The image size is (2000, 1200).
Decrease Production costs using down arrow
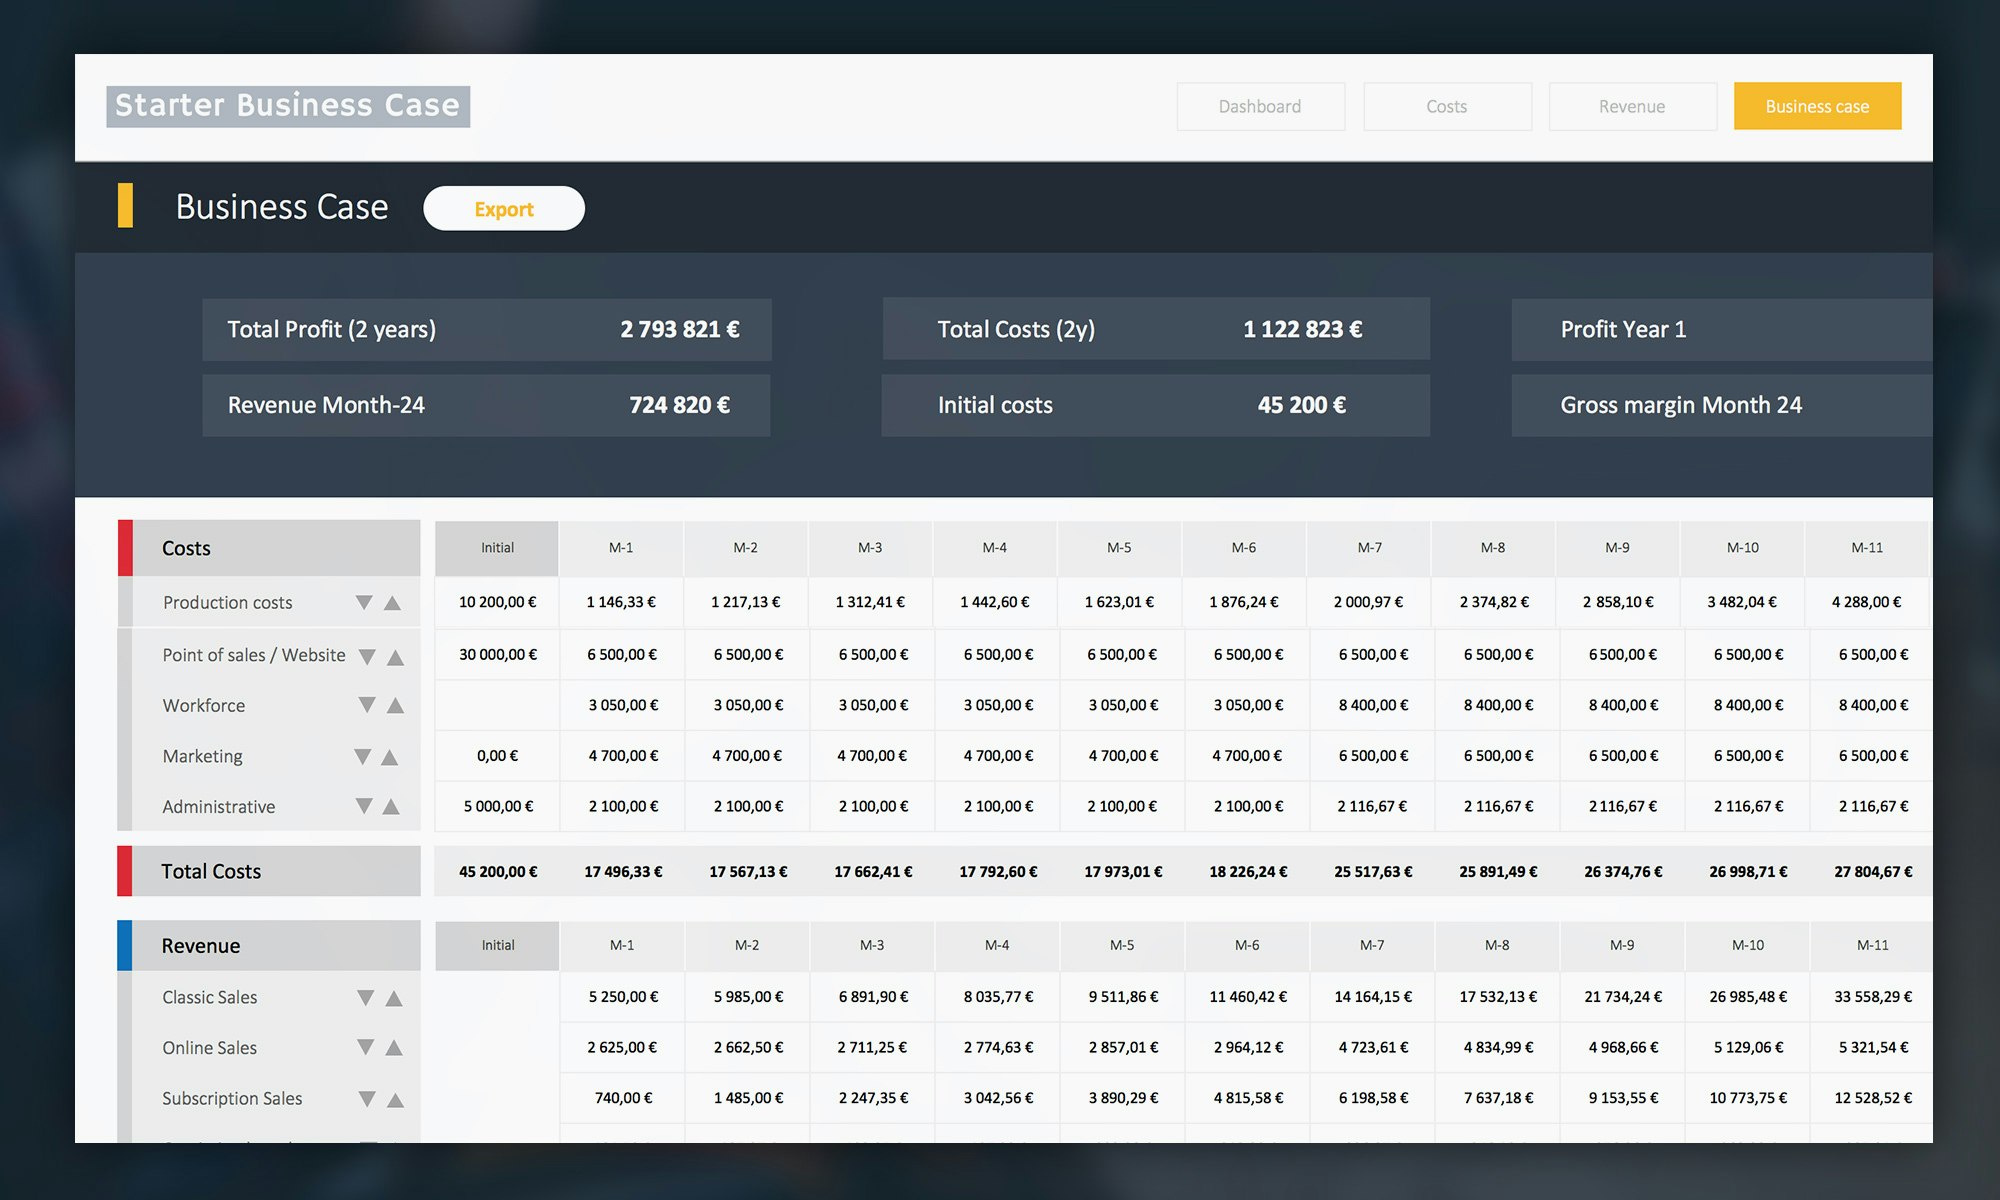(x=365, y=602)
